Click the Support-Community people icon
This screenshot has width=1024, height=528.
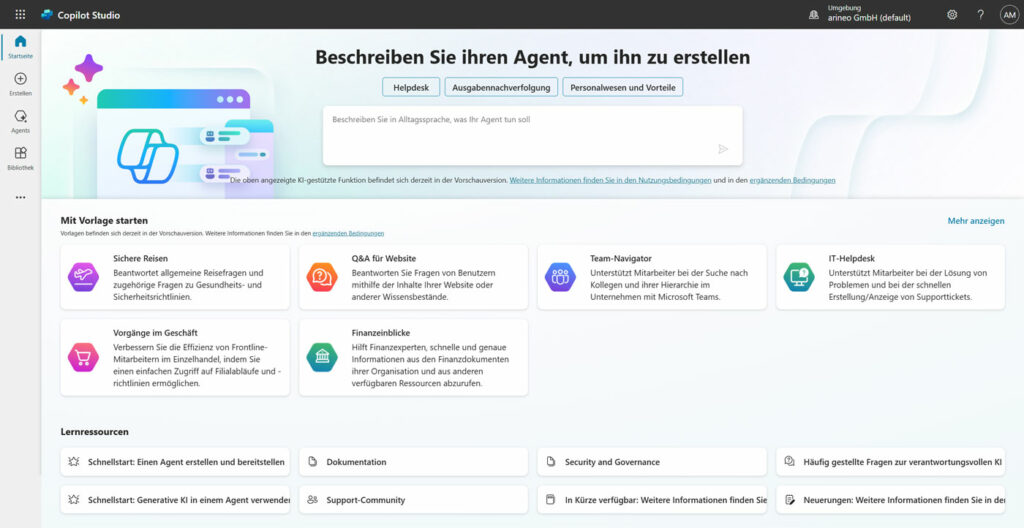click(x=312, y=500)
